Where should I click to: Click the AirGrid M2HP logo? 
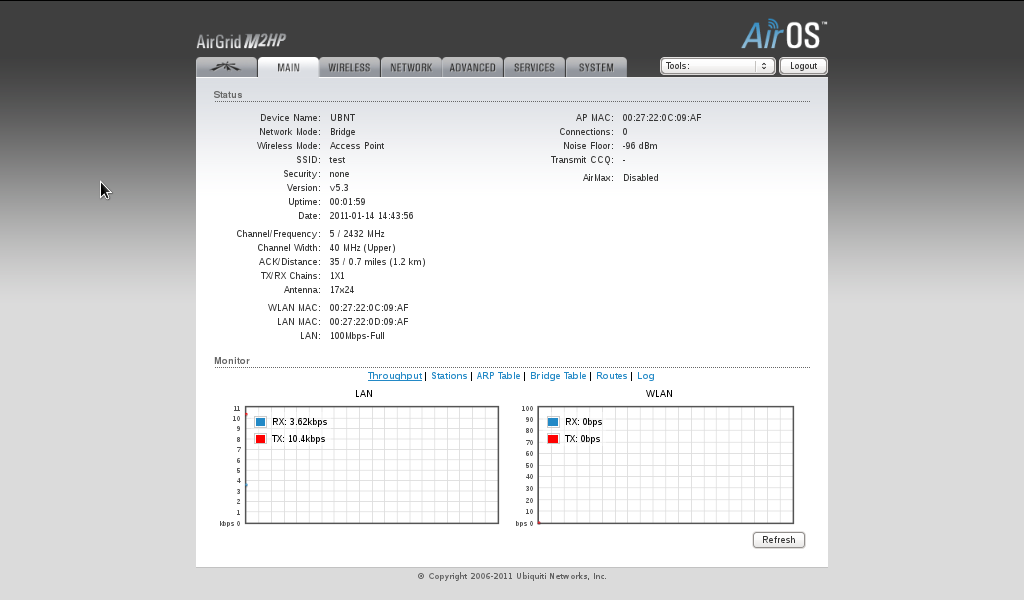241,41
